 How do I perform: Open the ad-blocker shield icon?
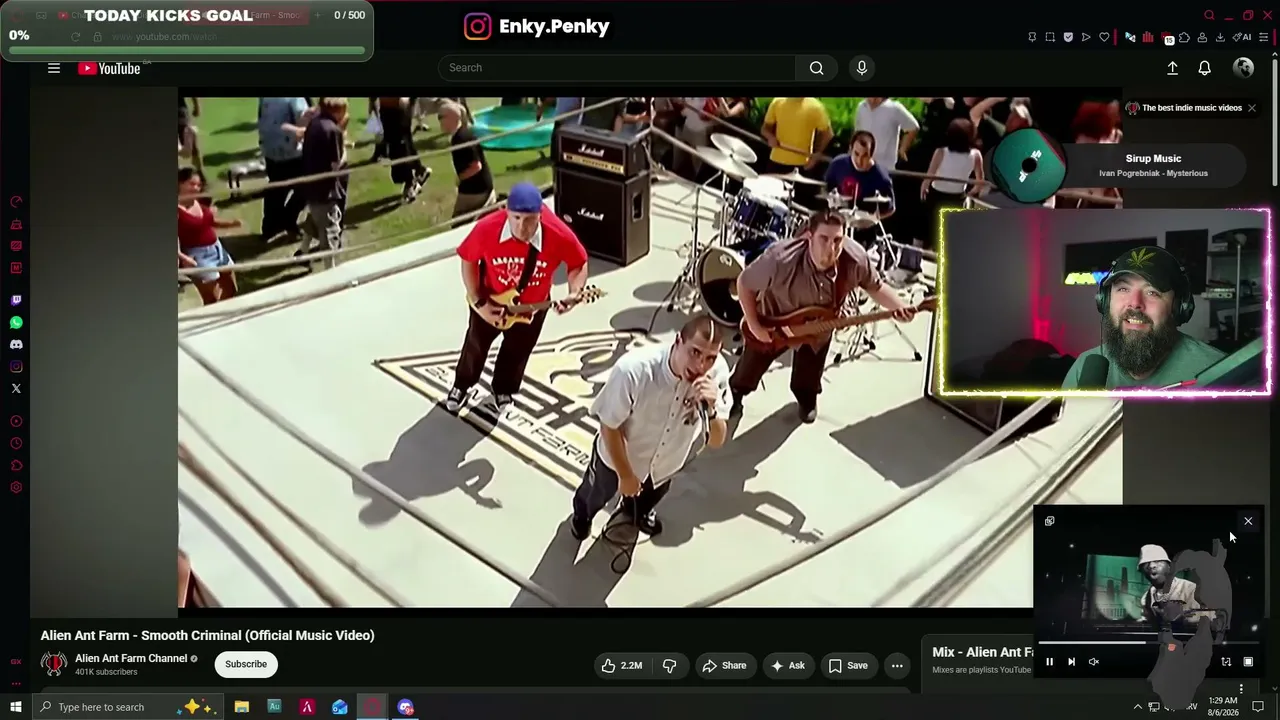1068,37
